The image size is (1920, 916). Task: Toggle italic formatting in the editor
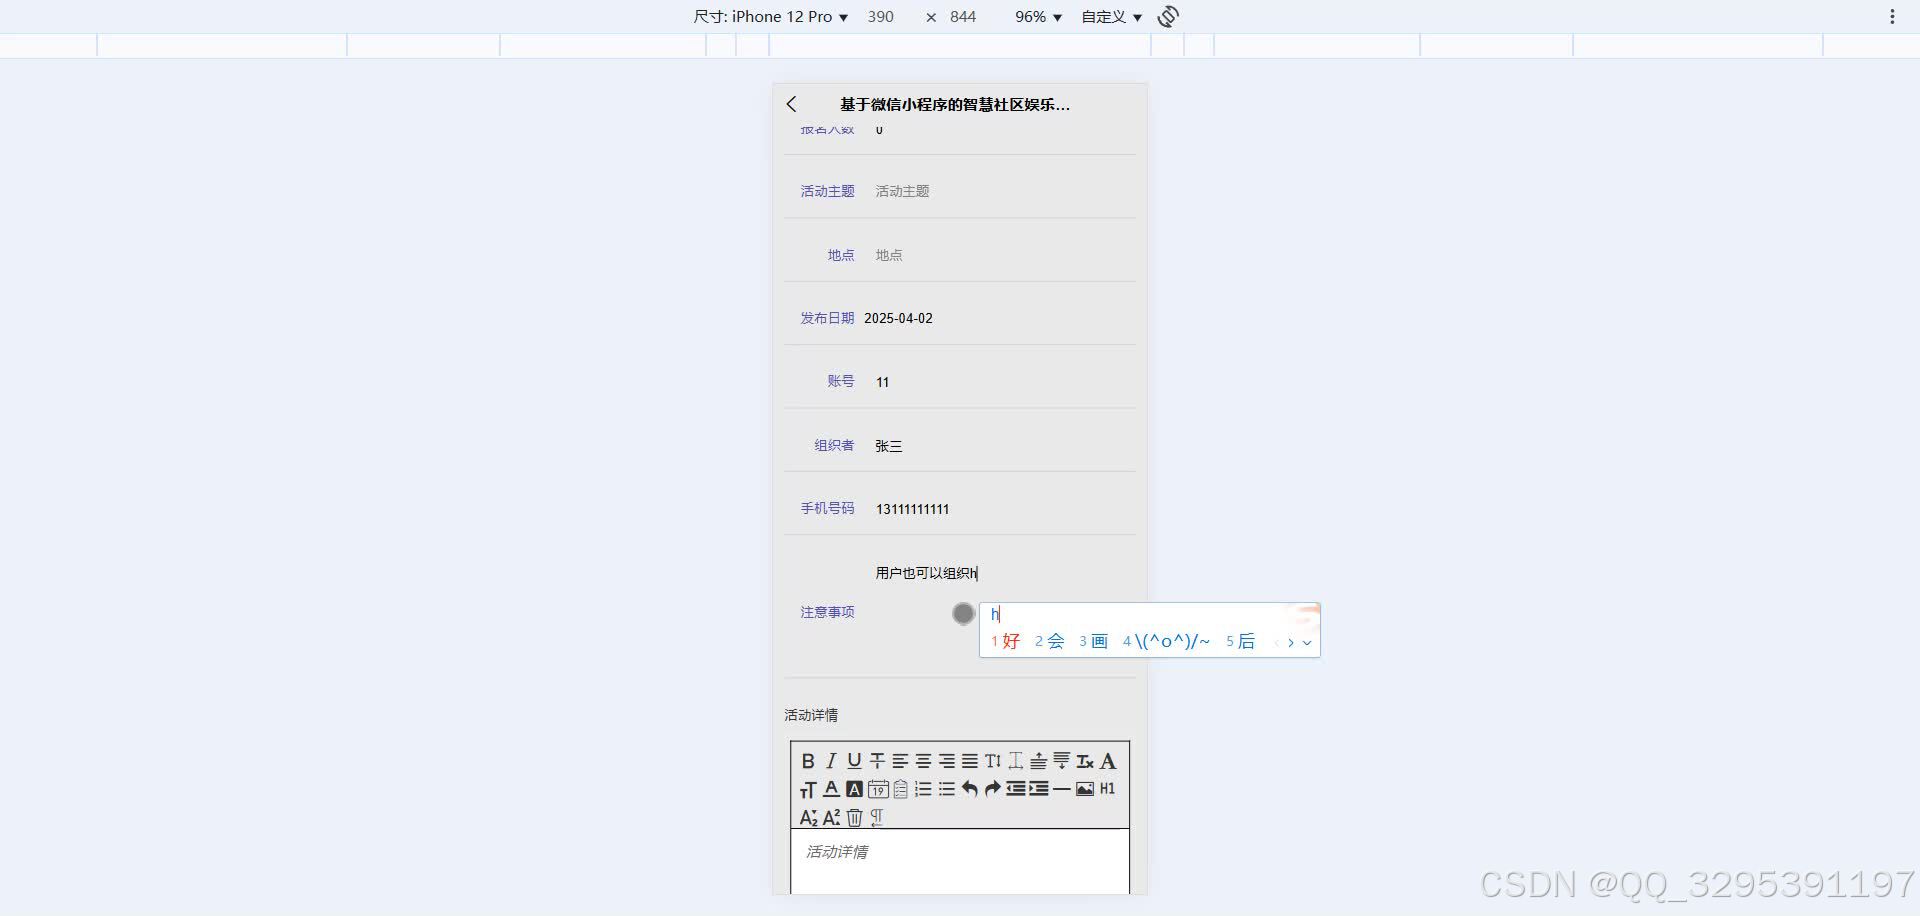click(x=832, y=761)
